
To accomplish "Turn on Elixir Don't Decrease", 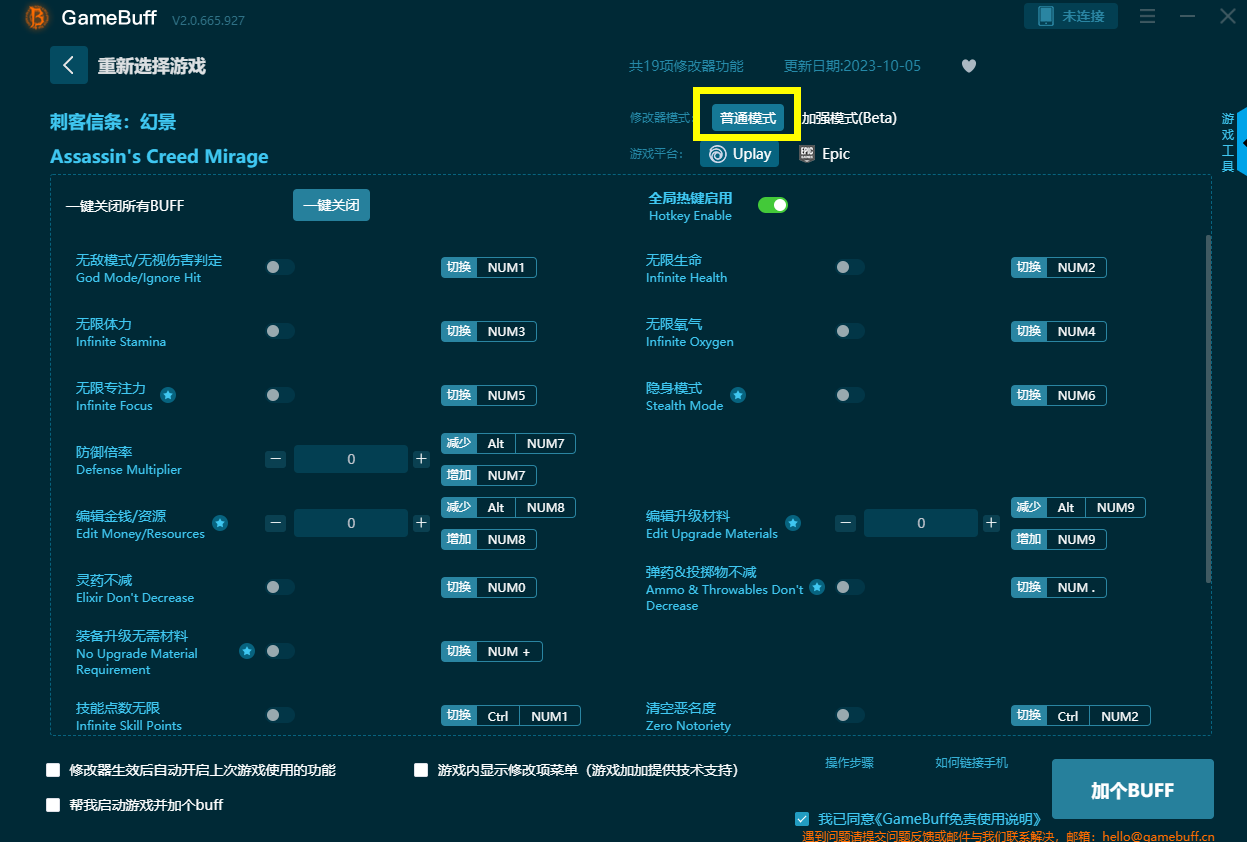I will 280,587.
